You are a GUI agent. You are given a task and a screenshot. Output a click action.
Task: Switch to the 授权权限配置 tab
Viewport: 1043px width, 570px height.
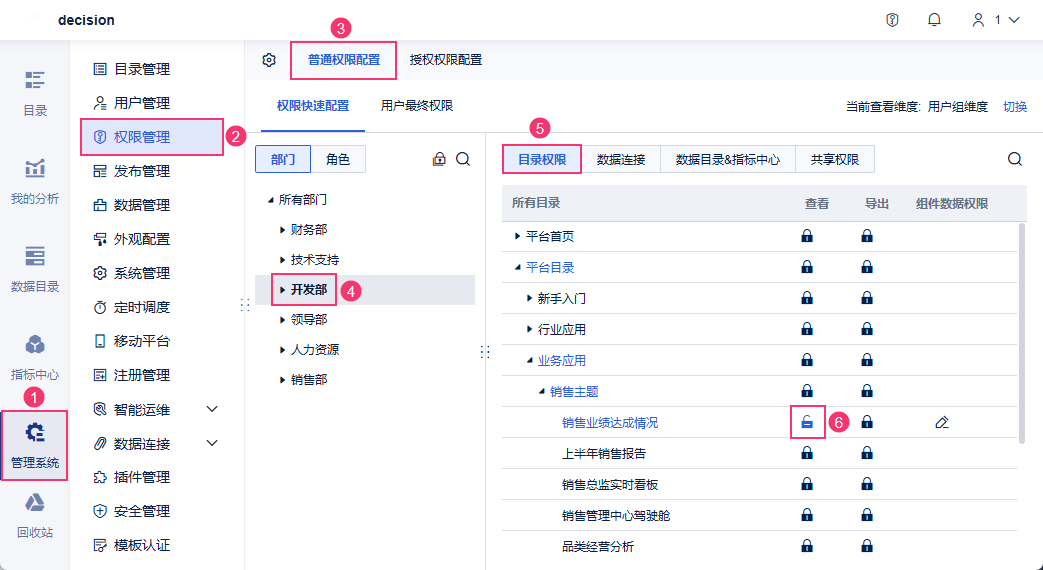tap(446, 60)
